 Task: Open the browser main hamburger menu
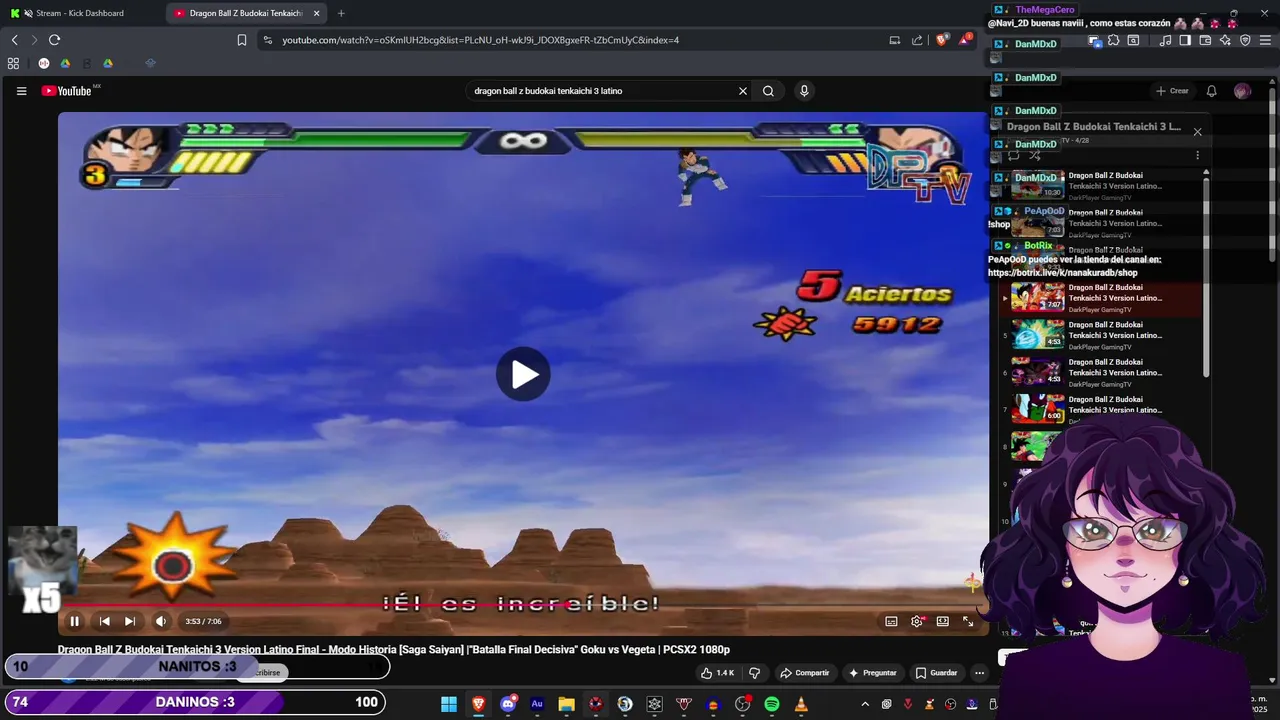(x=1266, y=40)
